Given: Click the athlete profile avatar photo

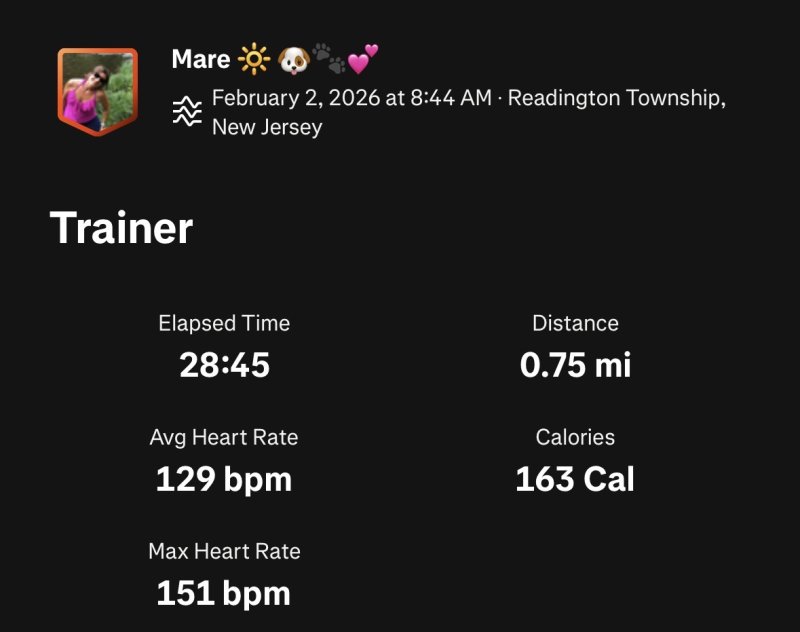Looking at the screenshot, I should 97,89.
